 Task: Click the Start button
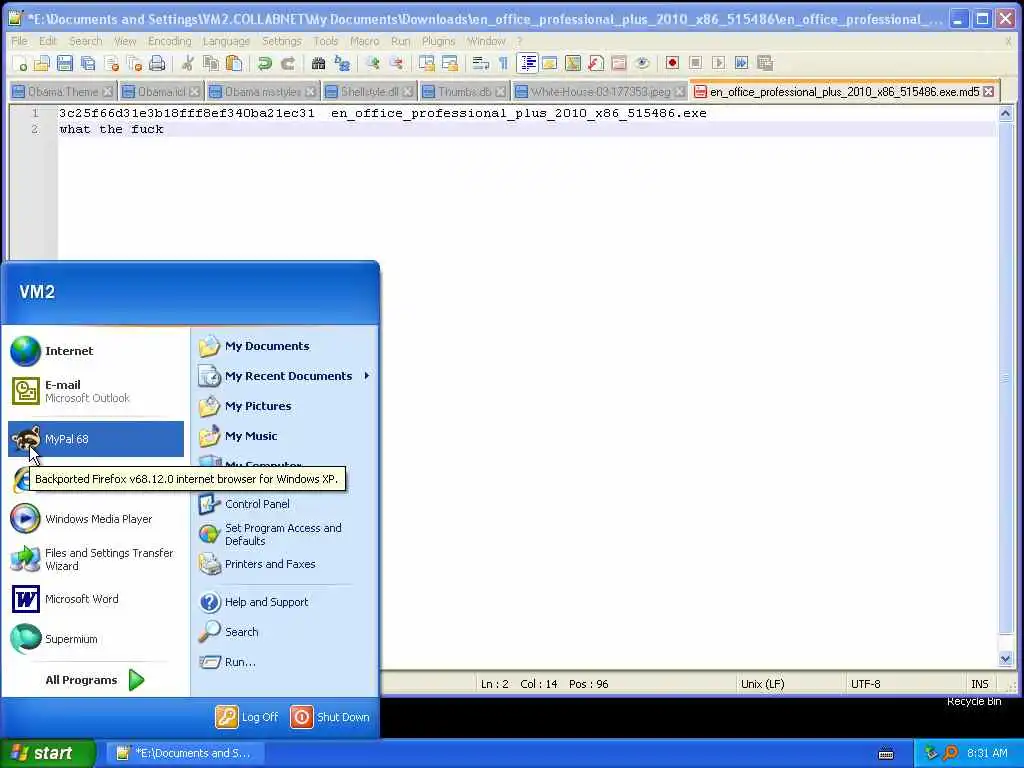click(x=47, y=753)
